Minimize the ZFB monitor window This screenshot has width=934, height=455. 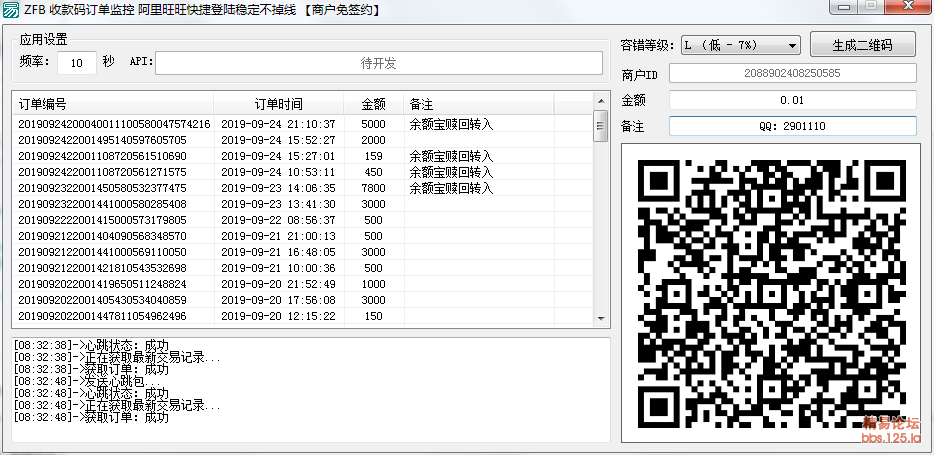[841, 7]
